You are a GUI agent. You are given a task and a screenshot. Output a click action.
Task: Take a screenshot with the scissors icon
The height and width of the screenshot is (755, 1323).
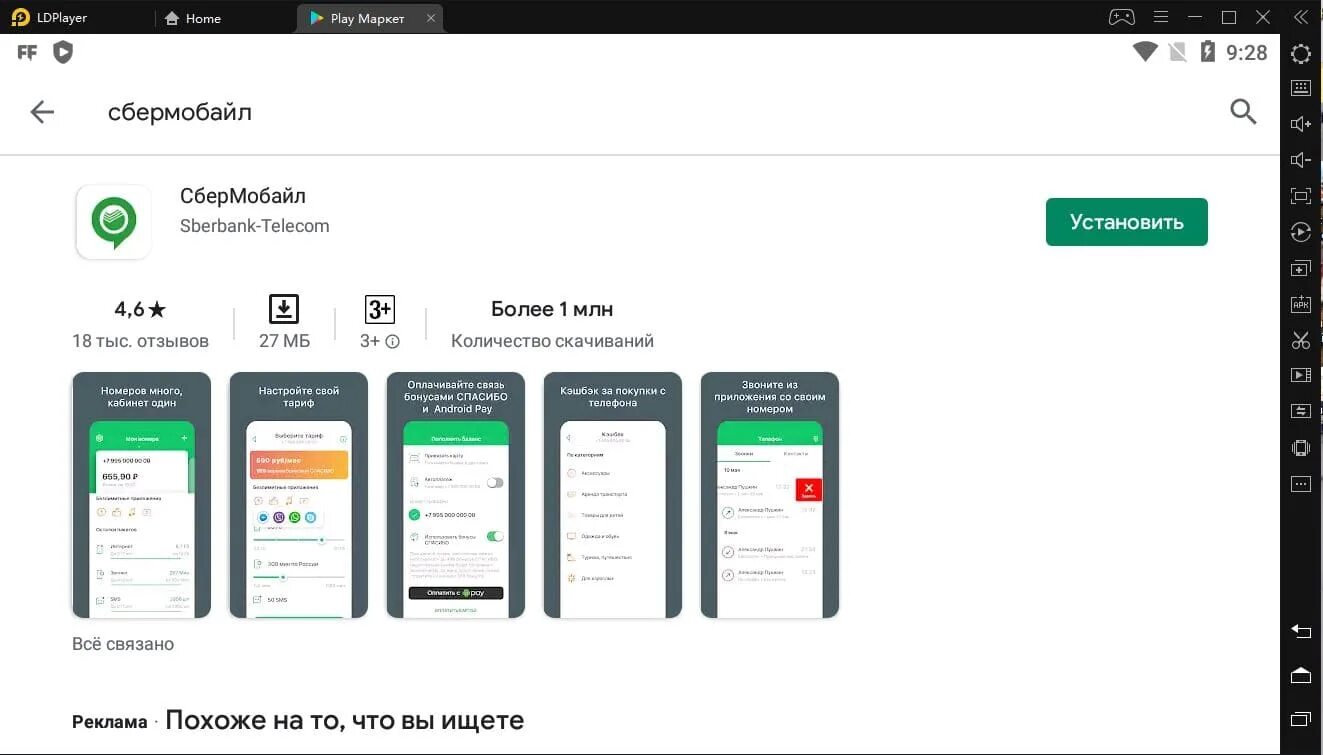click(x=1301, y=340)
